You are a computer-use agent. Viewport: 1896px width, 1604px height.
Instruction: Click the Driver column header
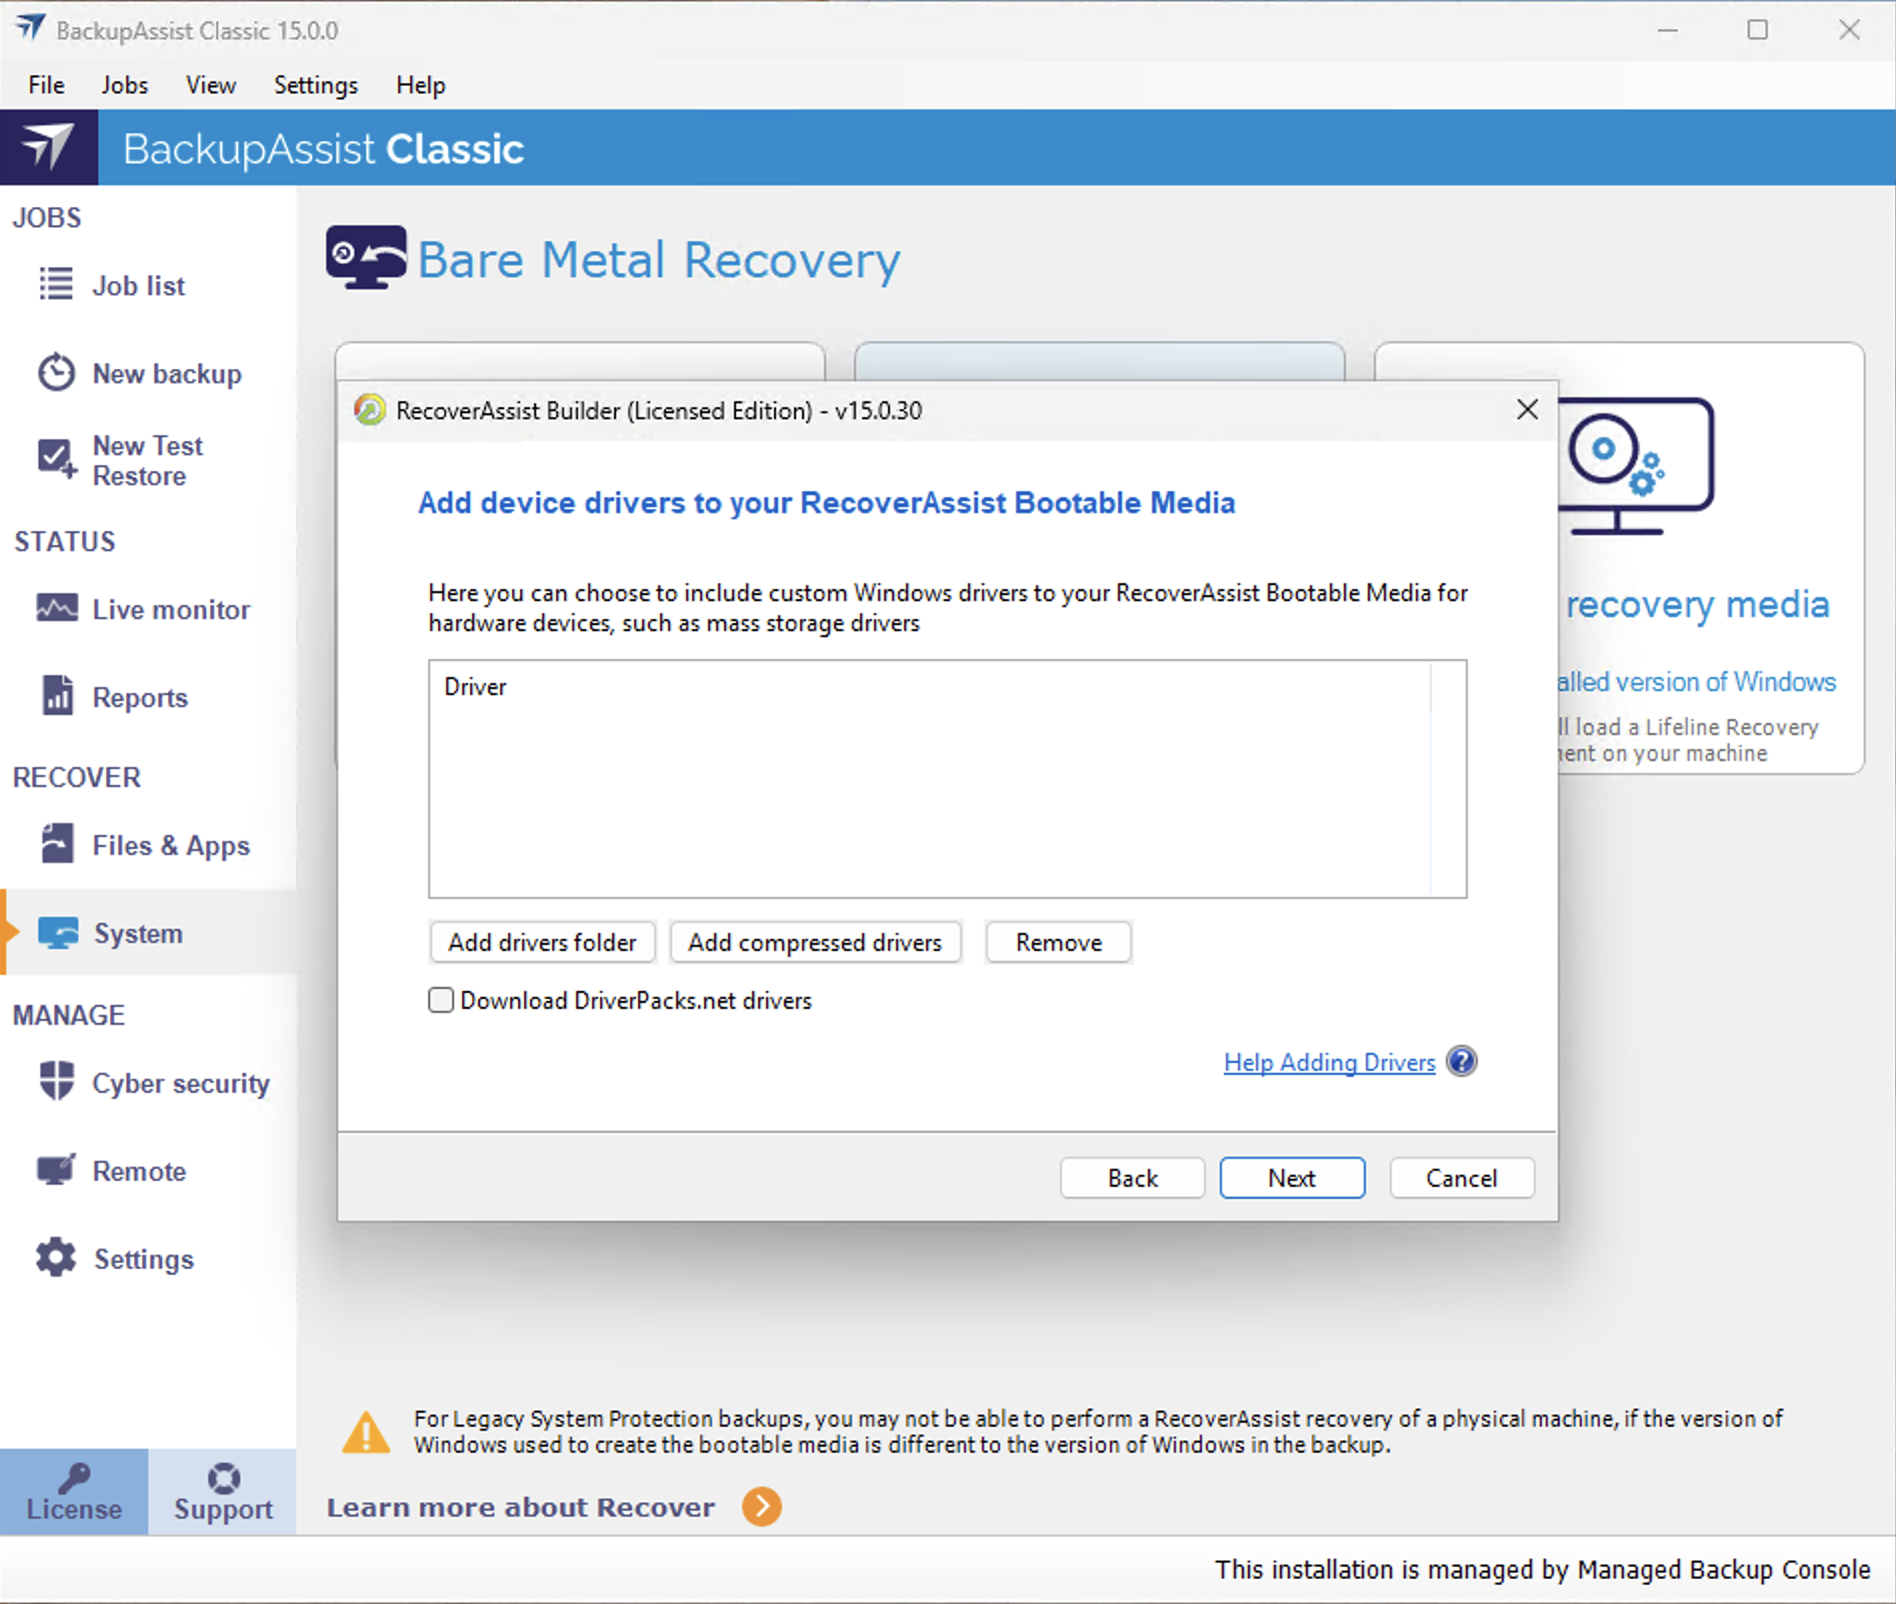476,687
